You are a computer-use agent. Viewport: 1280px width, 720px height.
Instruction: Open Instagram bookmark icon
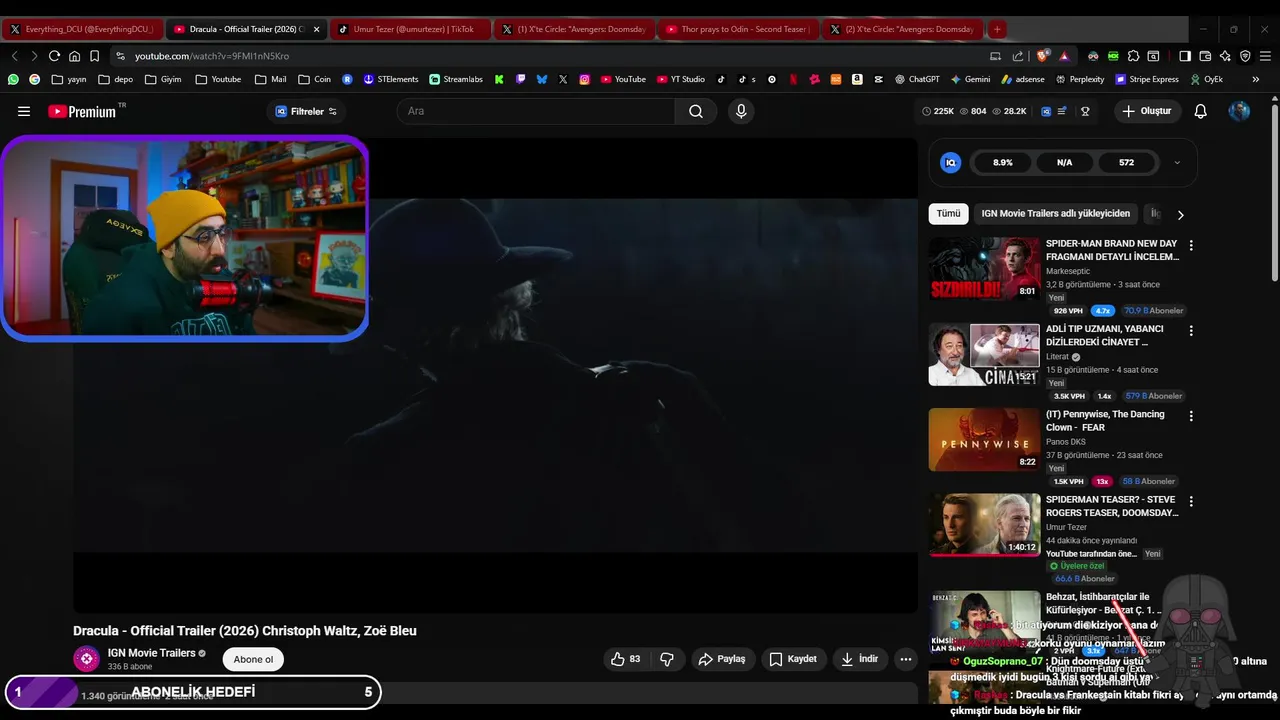pyautogui.click(x=585, y=79)
